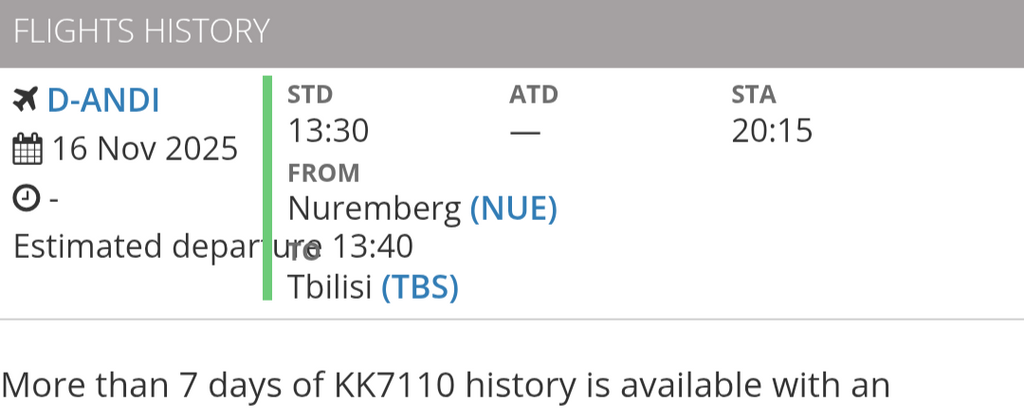Open the D-ANDI aircraft registration link
1024x416 pixels.
pos(104,100)
